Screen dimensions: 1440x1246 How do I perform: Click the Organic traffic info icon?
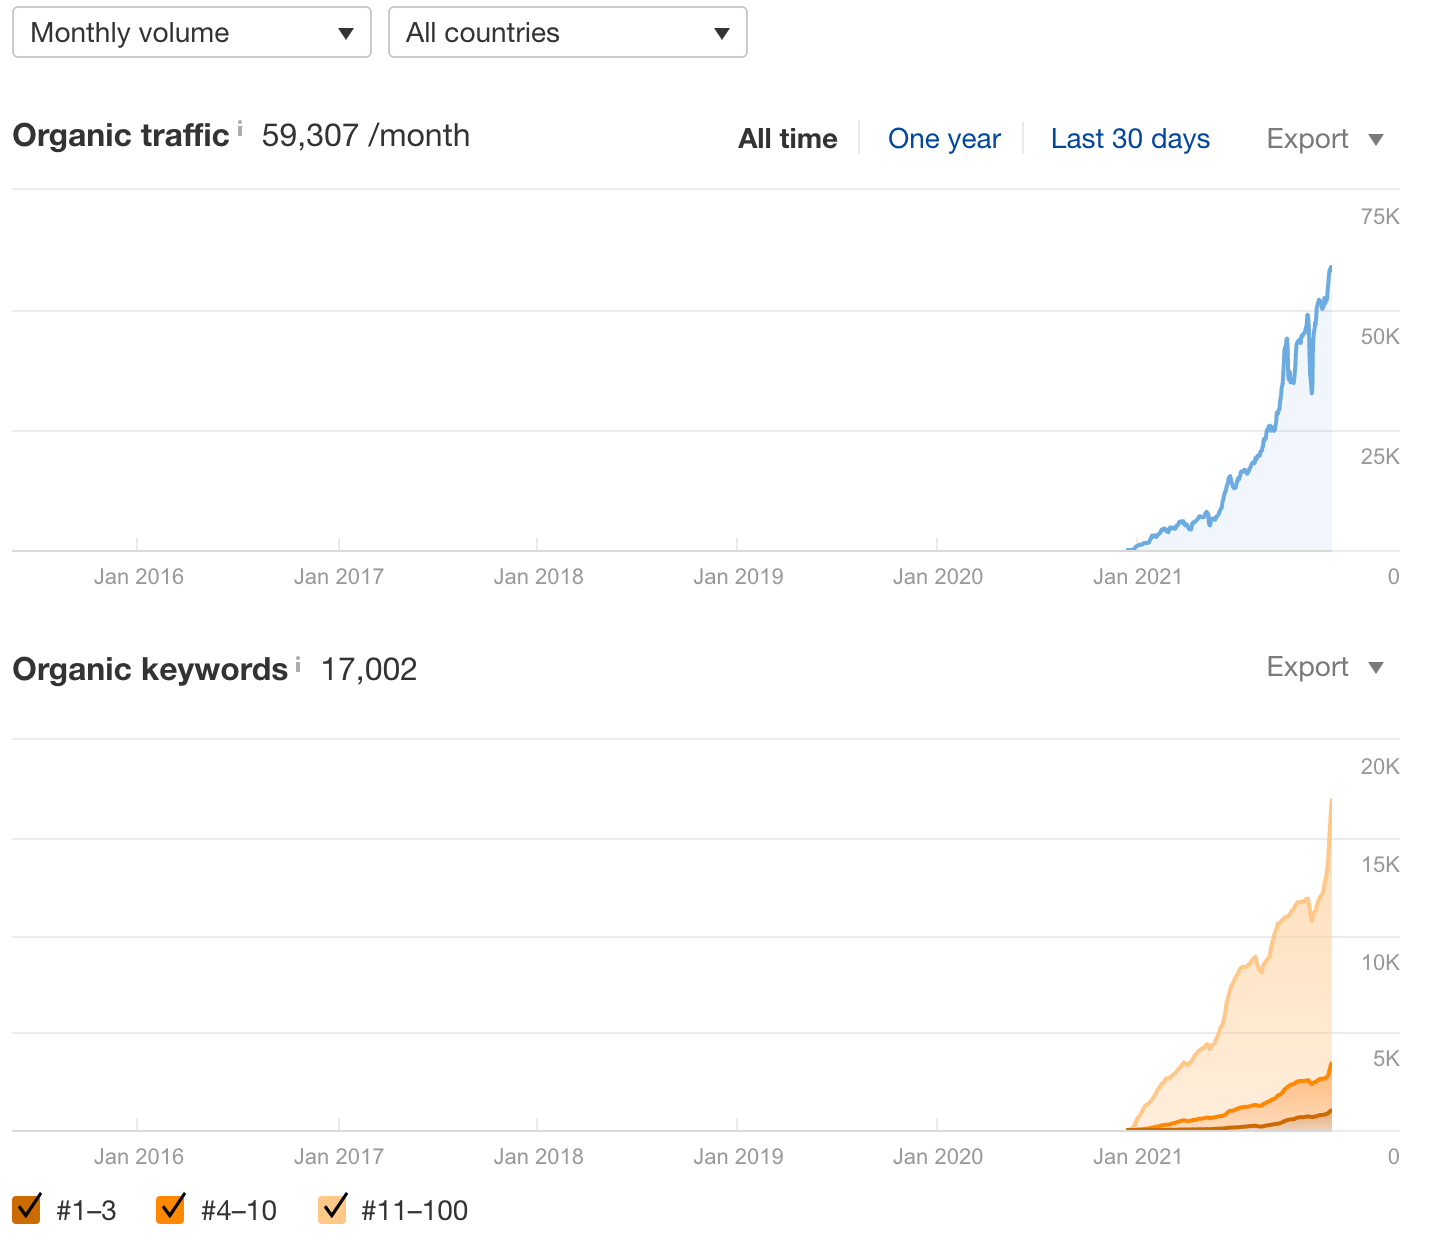pos(240,128)
